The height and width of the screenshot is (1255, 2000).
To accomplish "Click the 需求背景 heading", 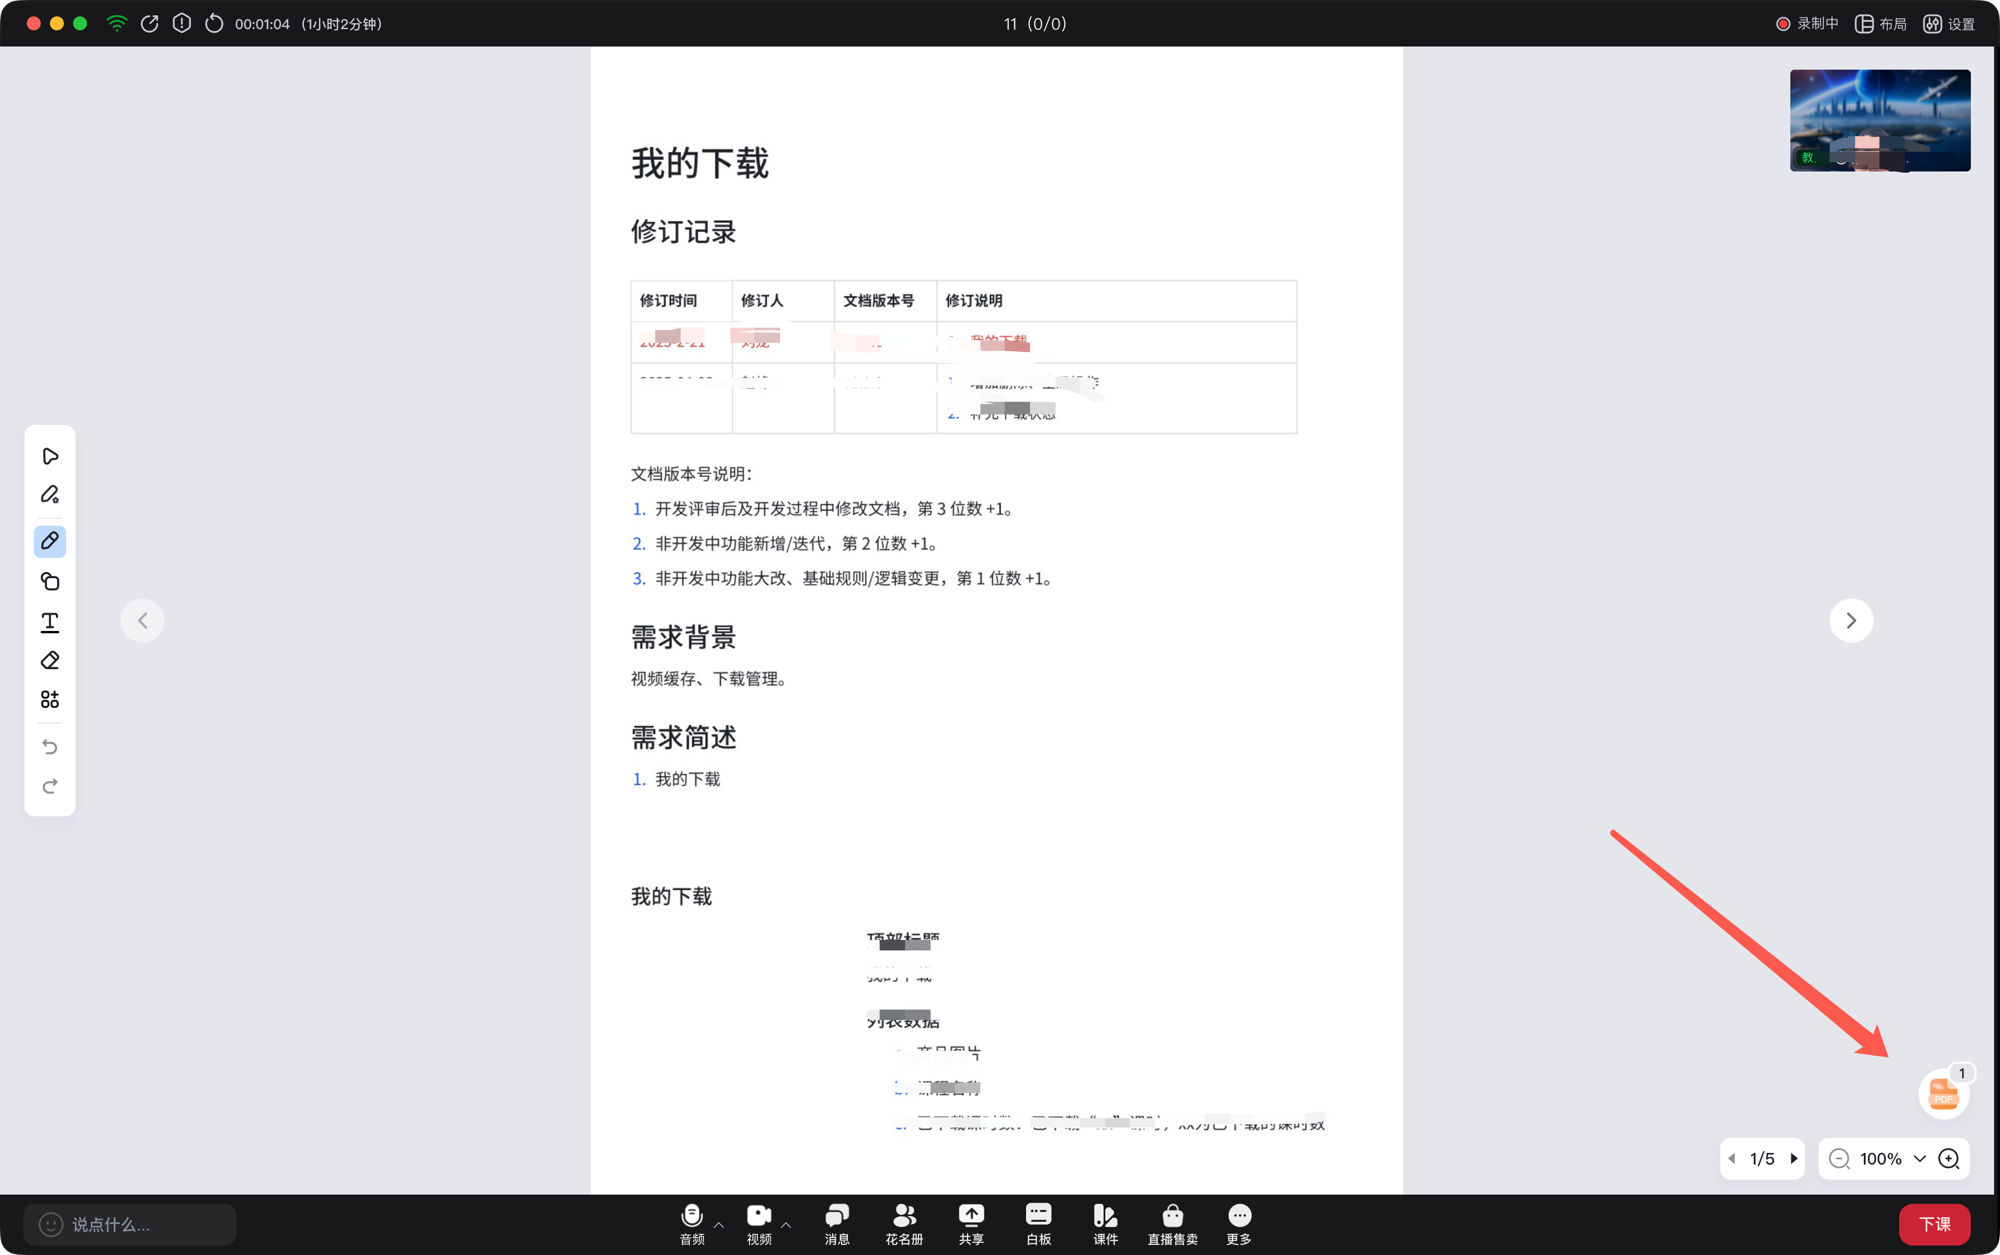I will pyautogui.click(x=684, y=637).
